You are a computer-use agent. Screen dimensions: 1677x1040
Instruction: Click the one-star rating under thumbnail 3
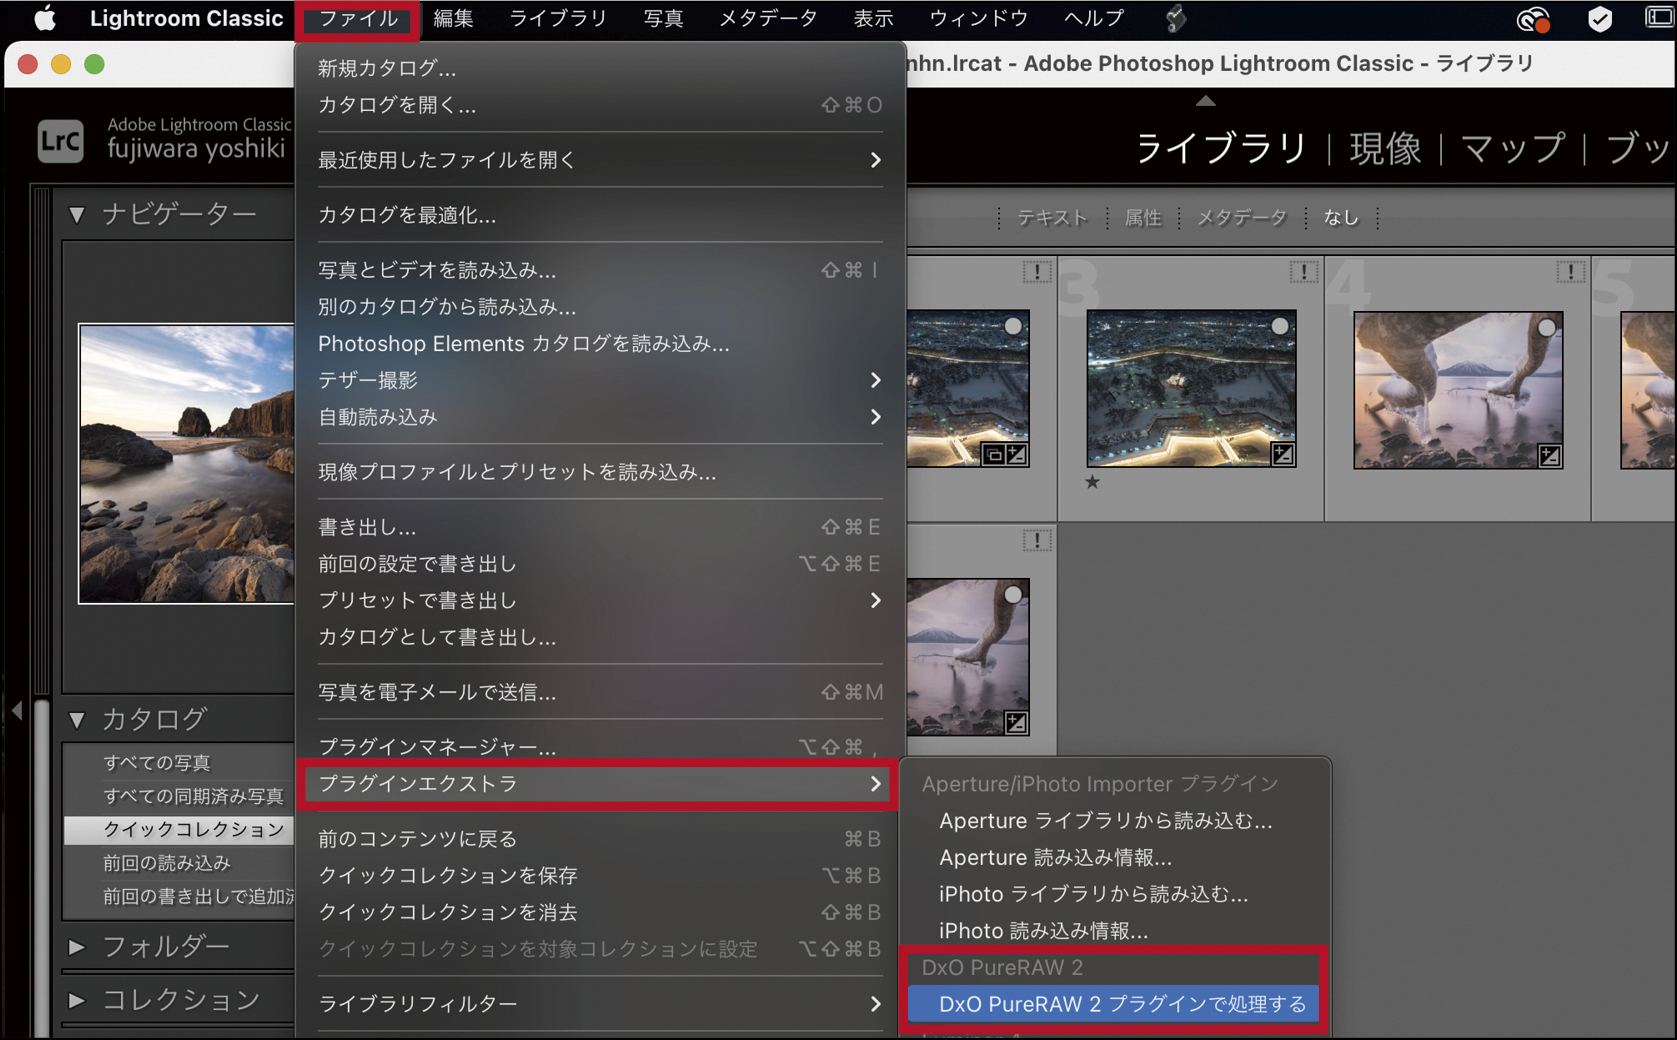click(1092, 482)
